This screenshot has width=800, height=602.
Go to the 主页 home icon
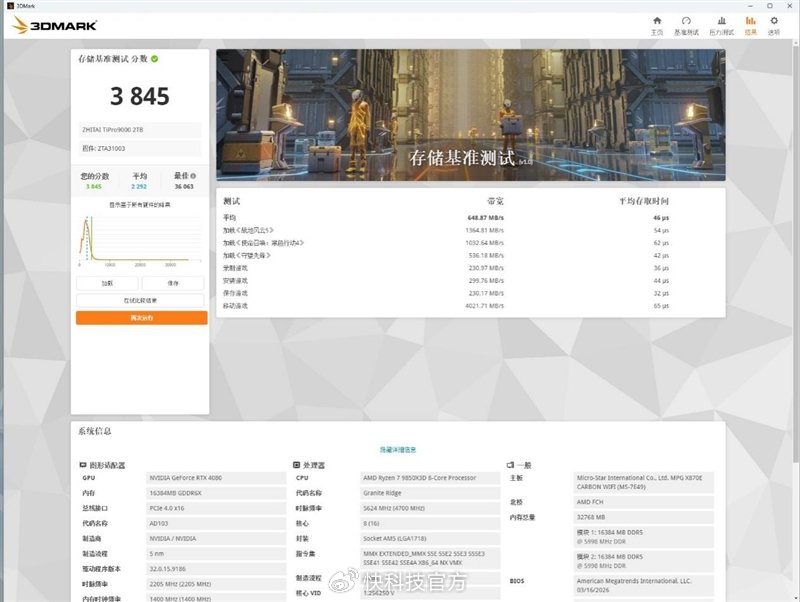tap(657, 21)
